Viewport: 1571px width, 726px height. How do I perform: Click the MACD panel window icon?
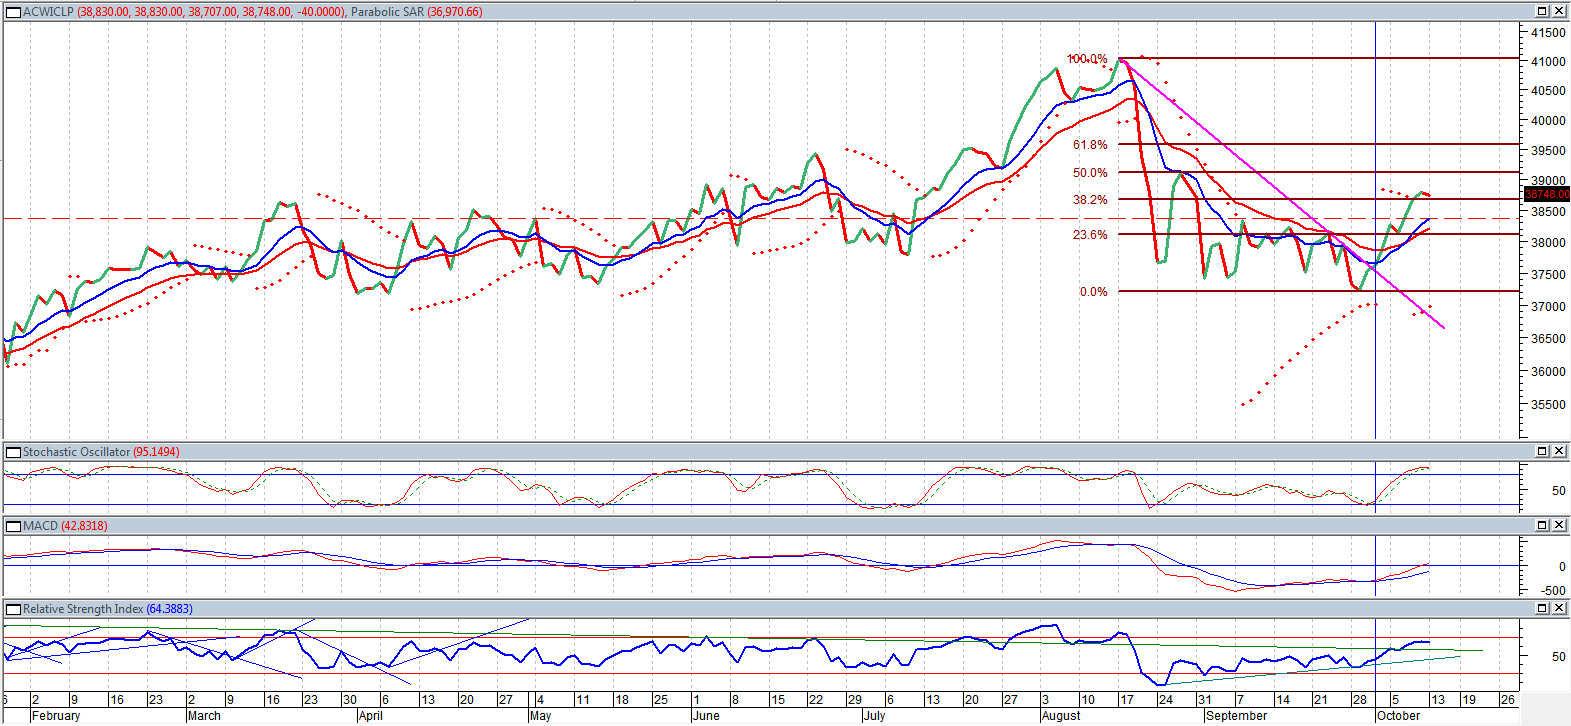click(13, 526)
